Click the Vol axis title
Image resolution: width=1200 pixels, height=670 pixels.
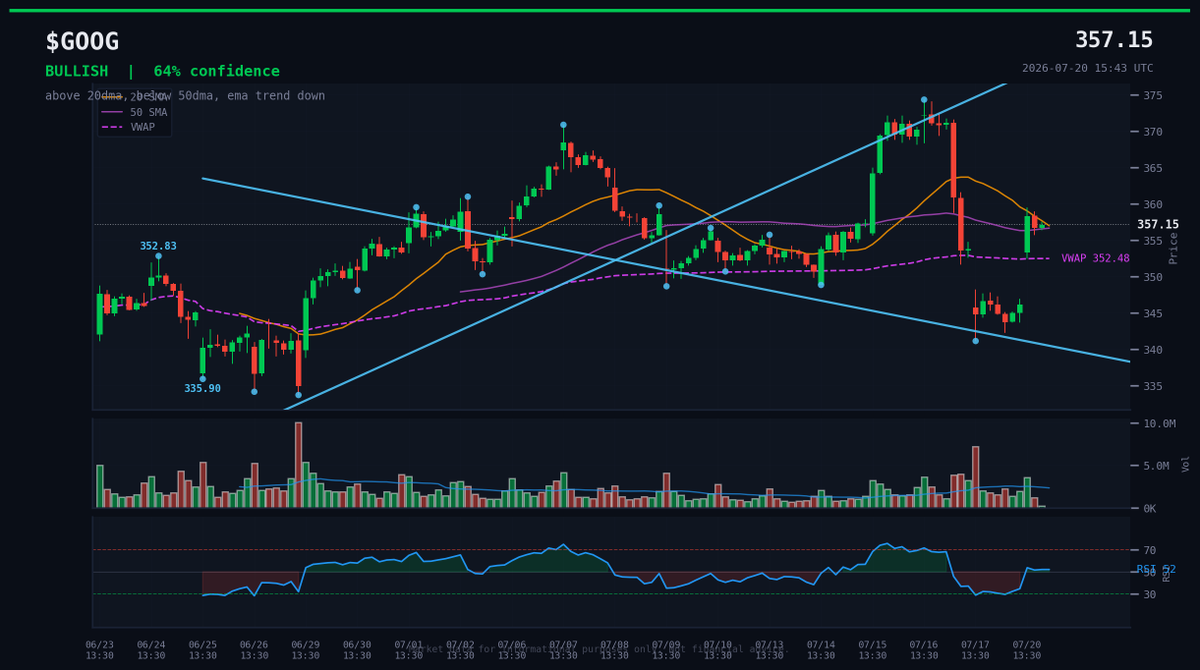[x=1186, y=464]
